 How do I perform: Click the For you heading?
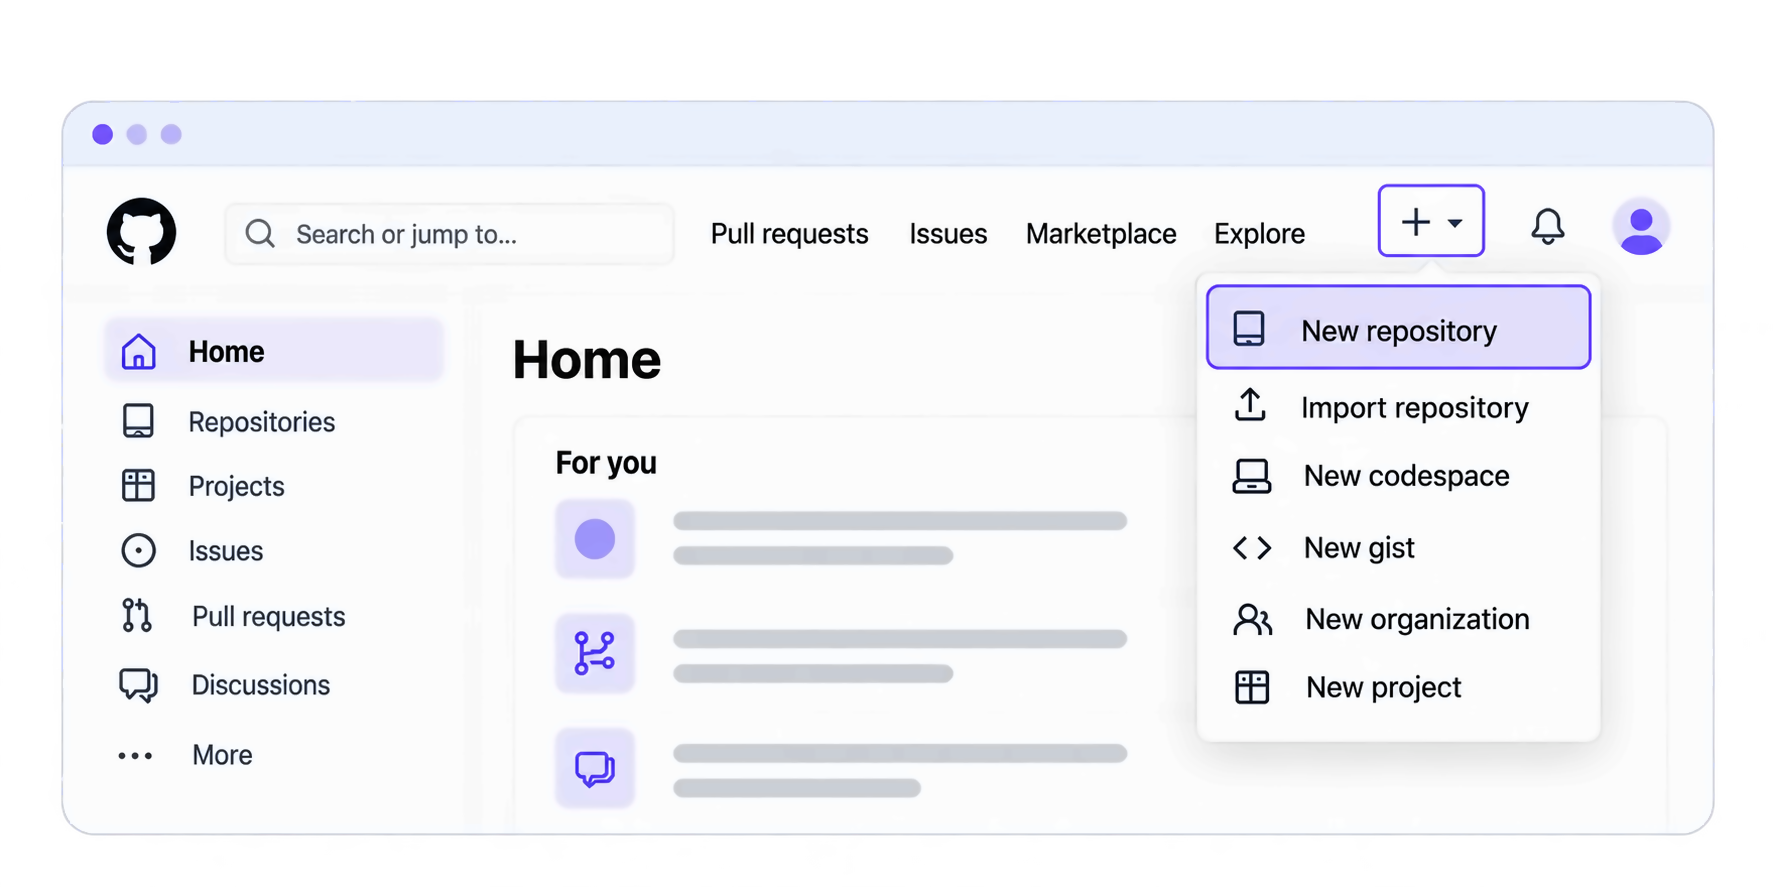click(606, 463)
